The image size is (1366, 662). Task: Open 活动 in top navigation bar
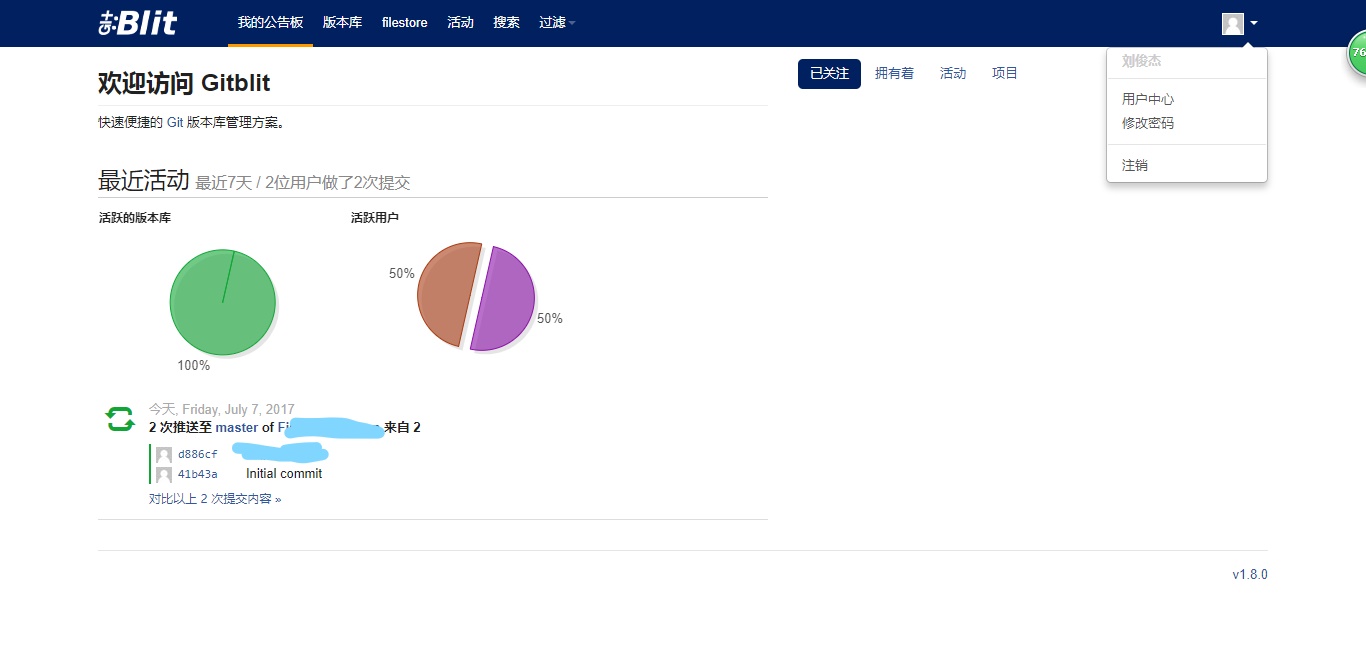tap(461, 22)
